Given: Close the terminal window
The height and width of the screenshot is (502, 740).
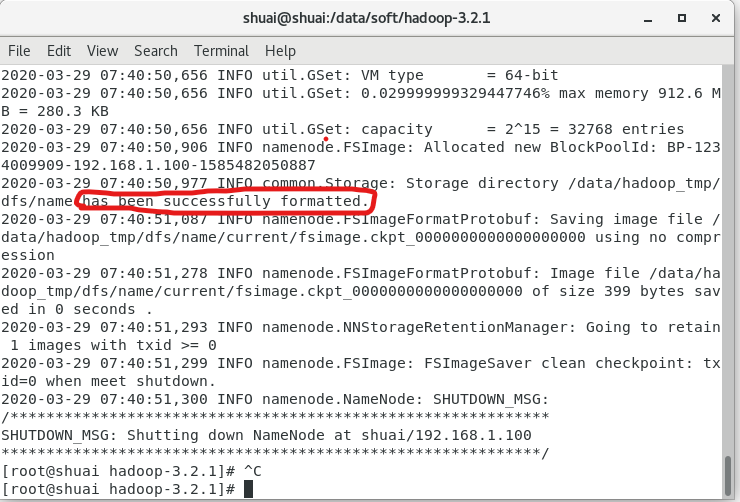Looking at the screenshot, I should [x=714, y=18].
